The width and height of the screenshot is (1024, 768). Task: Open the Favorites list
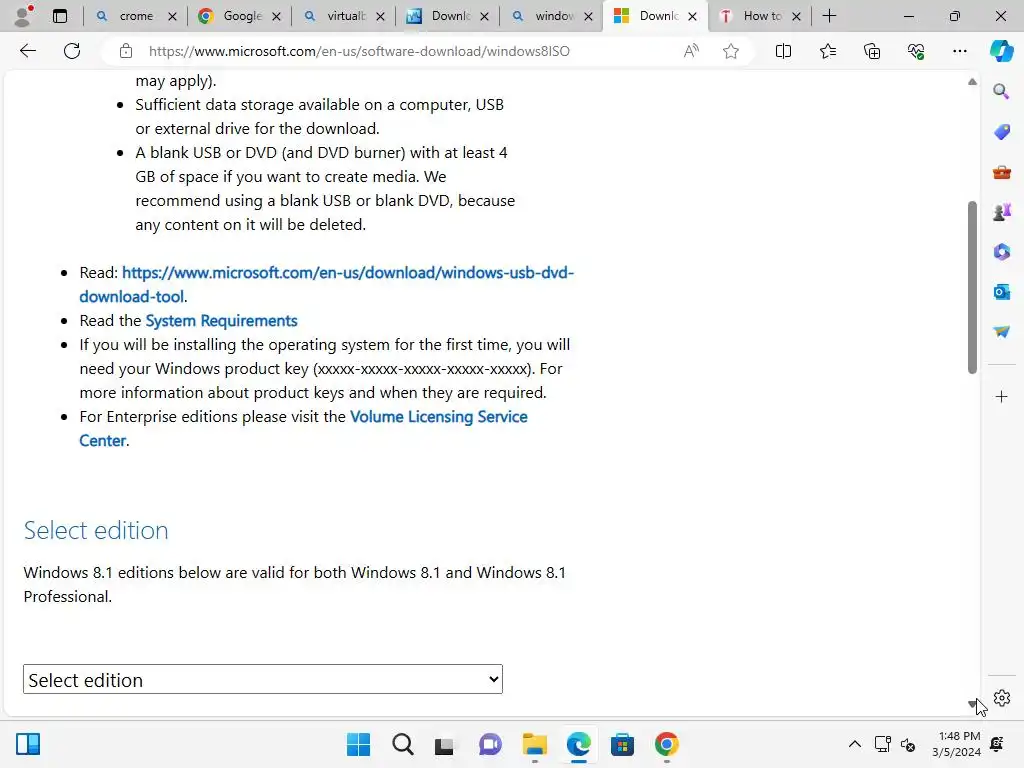click(x=827, y=51)
